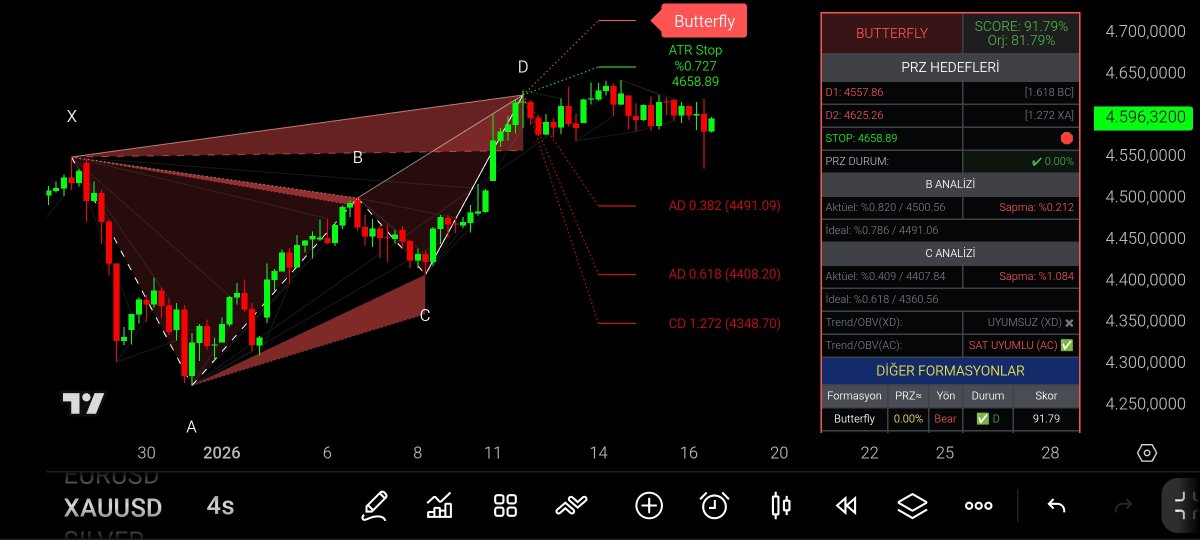Click the PRZ DURUM label

click(x=857, y=161)
